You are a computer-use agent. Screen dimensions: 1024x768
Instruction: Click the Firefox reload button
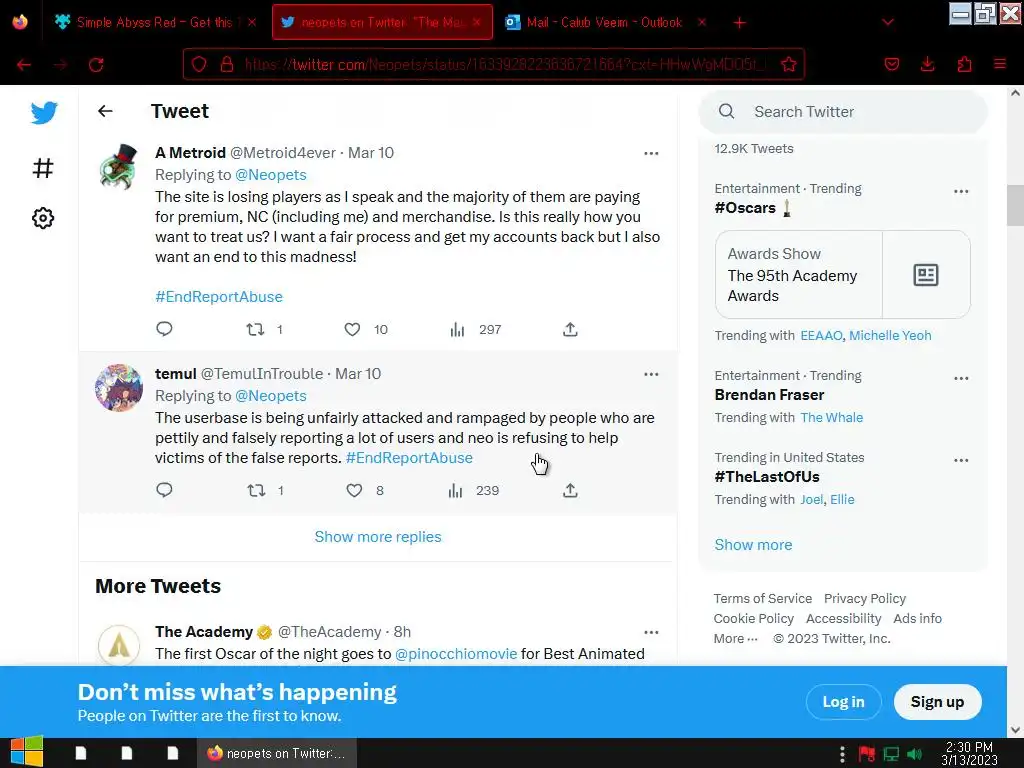click(x=96, y=65)
